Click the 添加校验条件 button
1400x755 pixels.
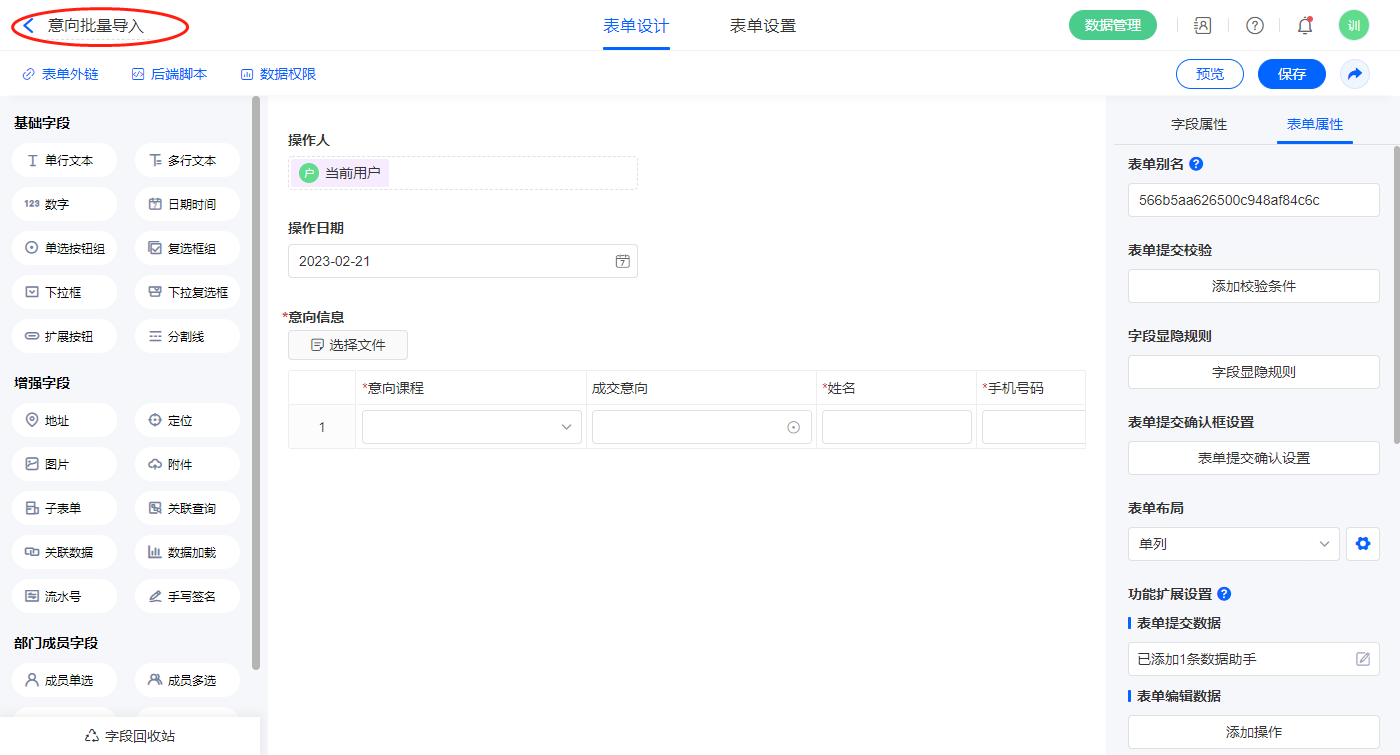1253,286
